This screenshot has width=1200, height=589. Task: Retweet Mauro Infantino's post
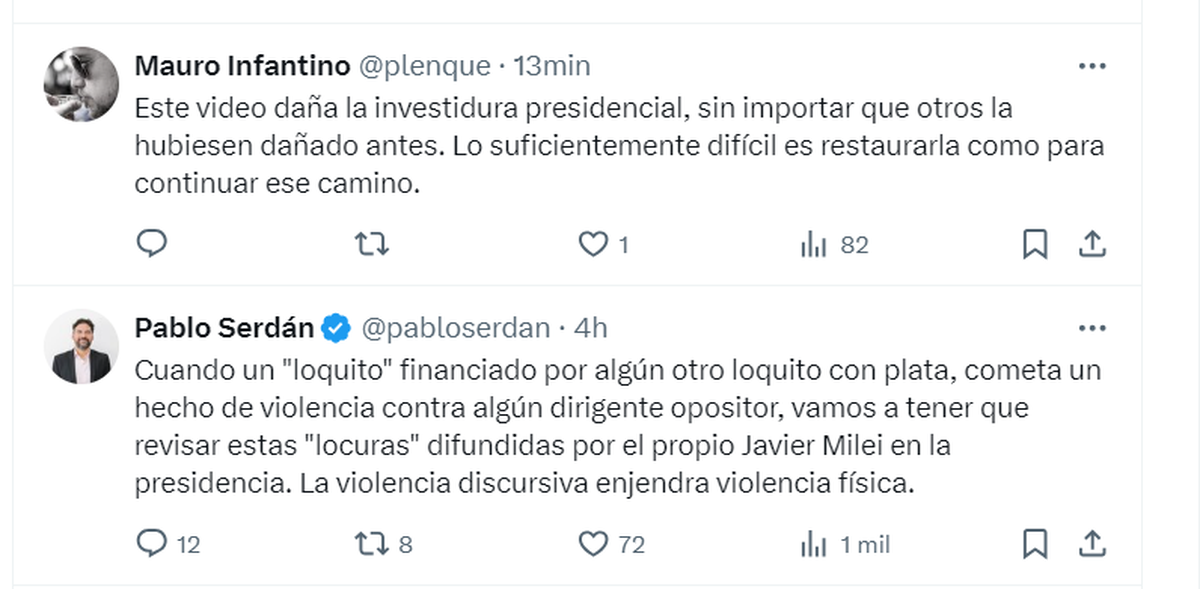[372, 244]
